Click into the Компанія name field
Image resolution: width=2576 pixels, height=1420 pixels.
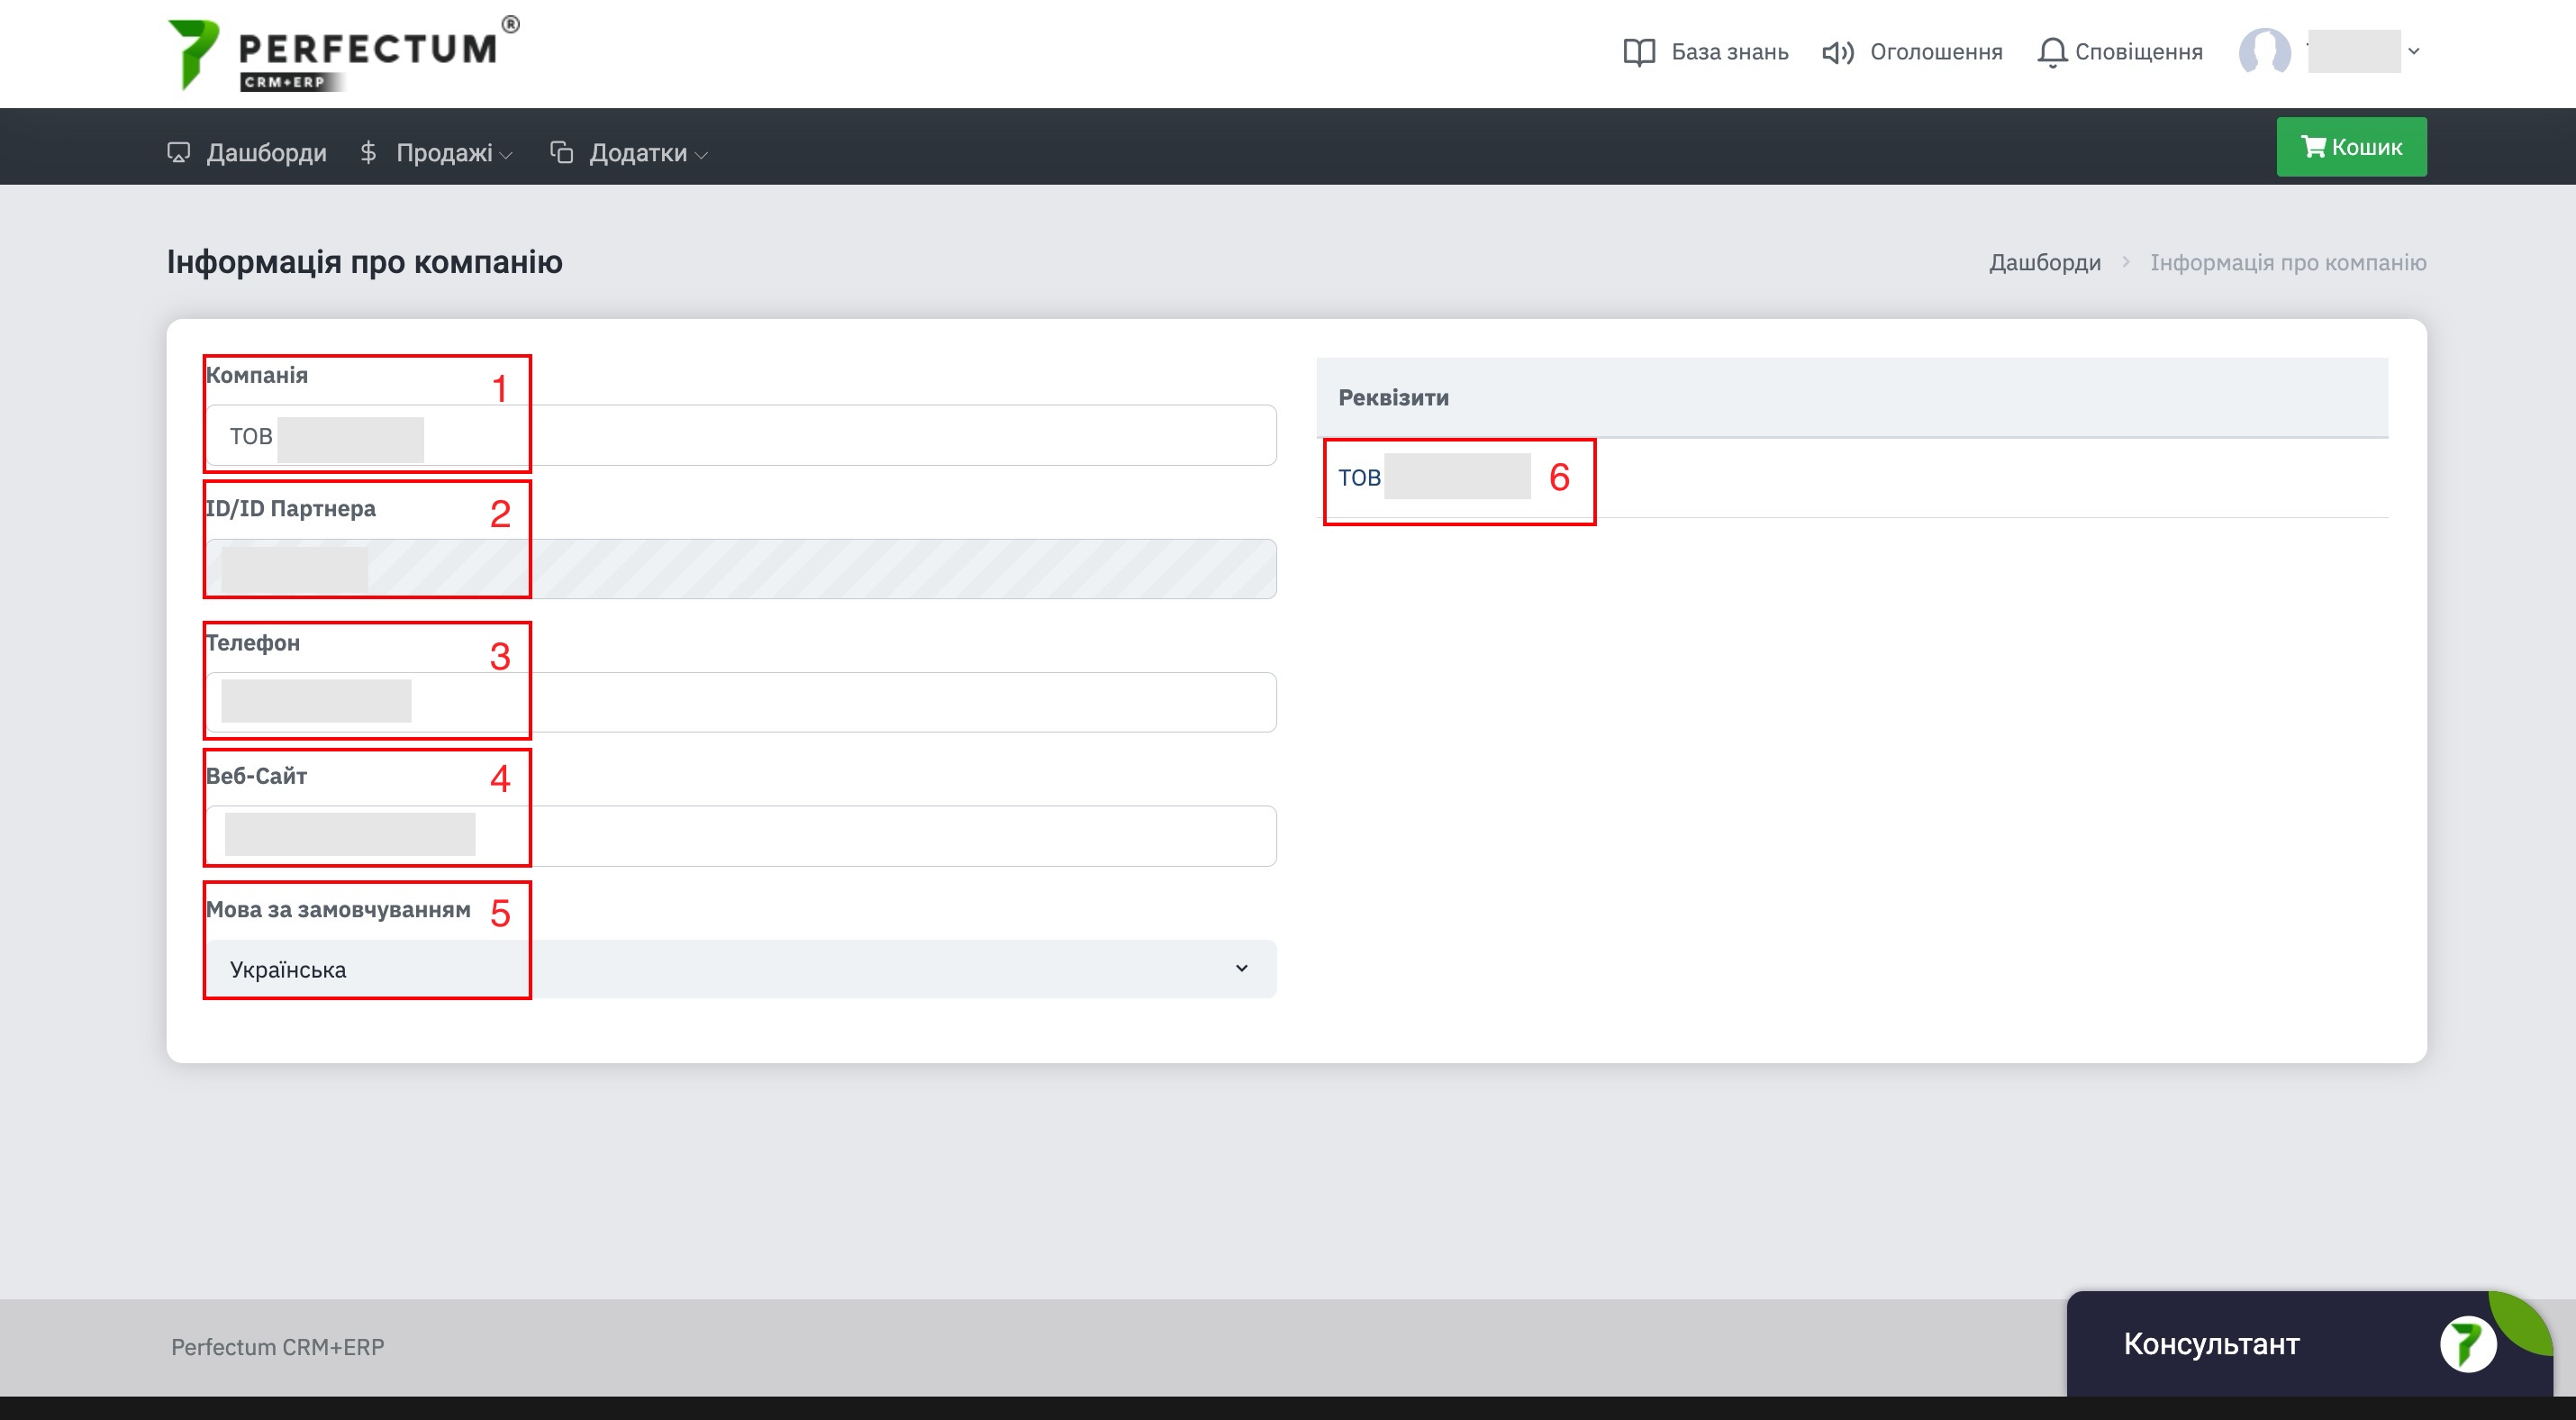tap(741, 435)
